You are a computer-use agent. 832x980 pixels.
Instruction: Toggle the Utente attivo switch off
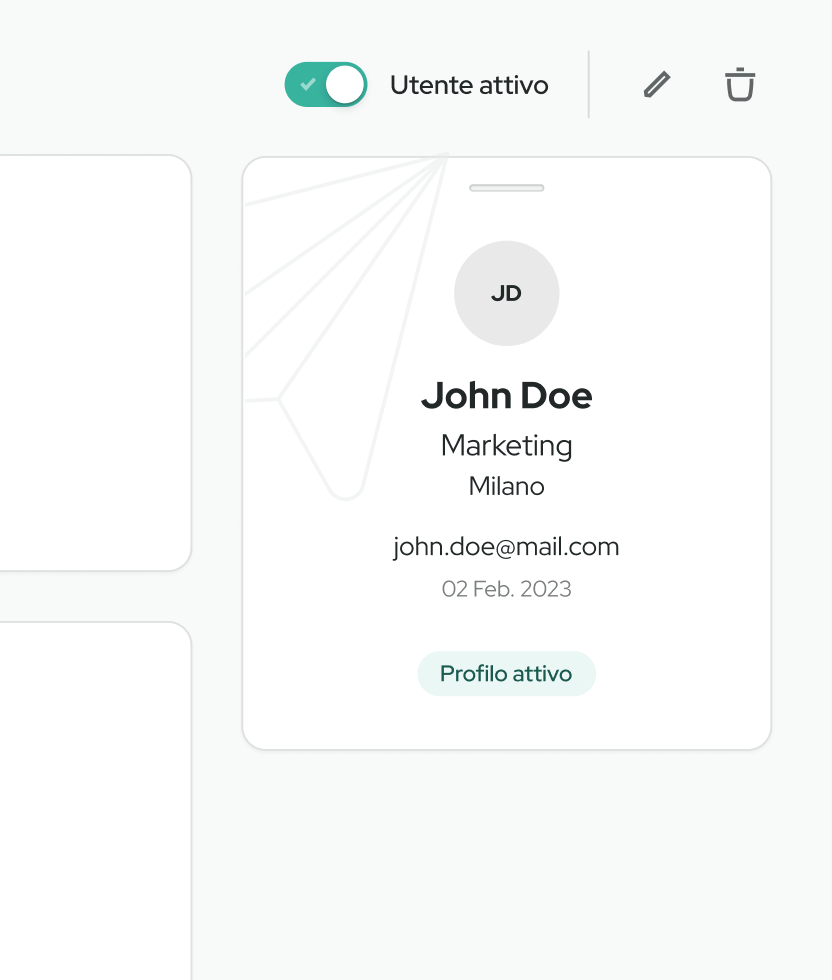[325, 85]
